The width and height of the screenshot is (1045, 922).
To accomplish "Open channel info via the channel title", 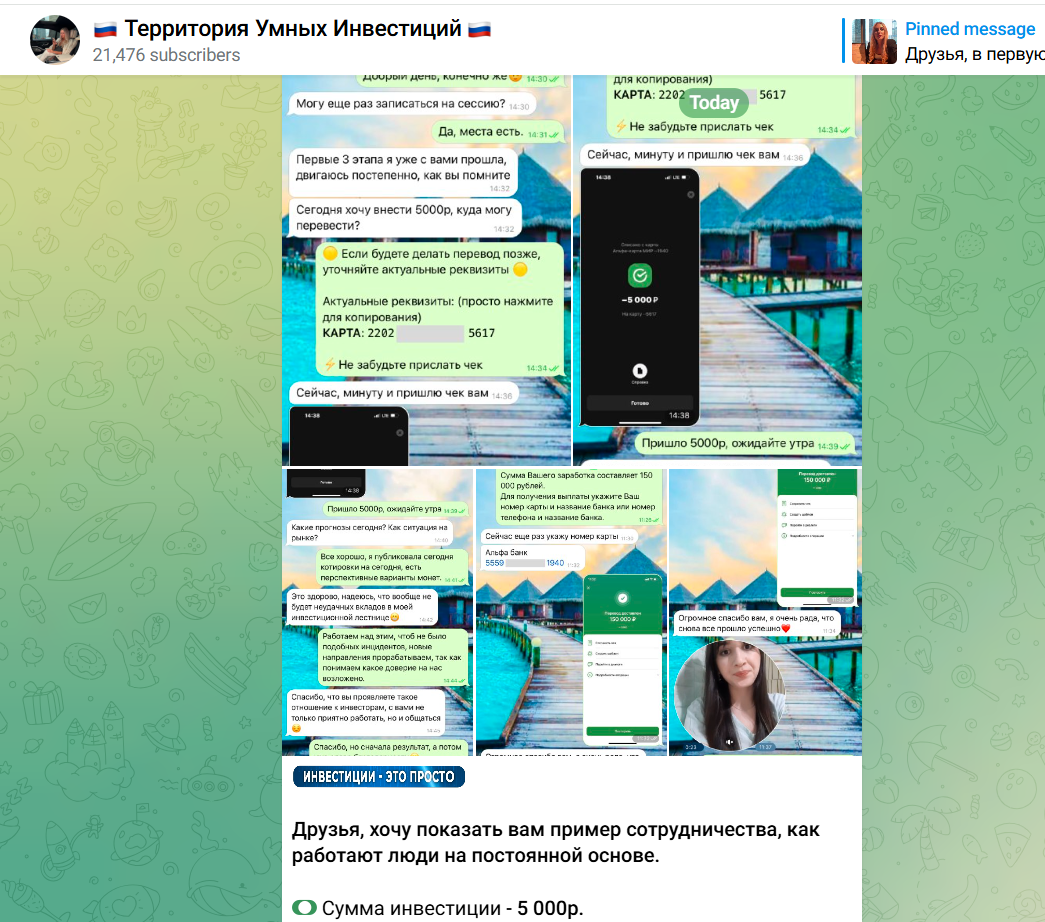I will 292,29.
